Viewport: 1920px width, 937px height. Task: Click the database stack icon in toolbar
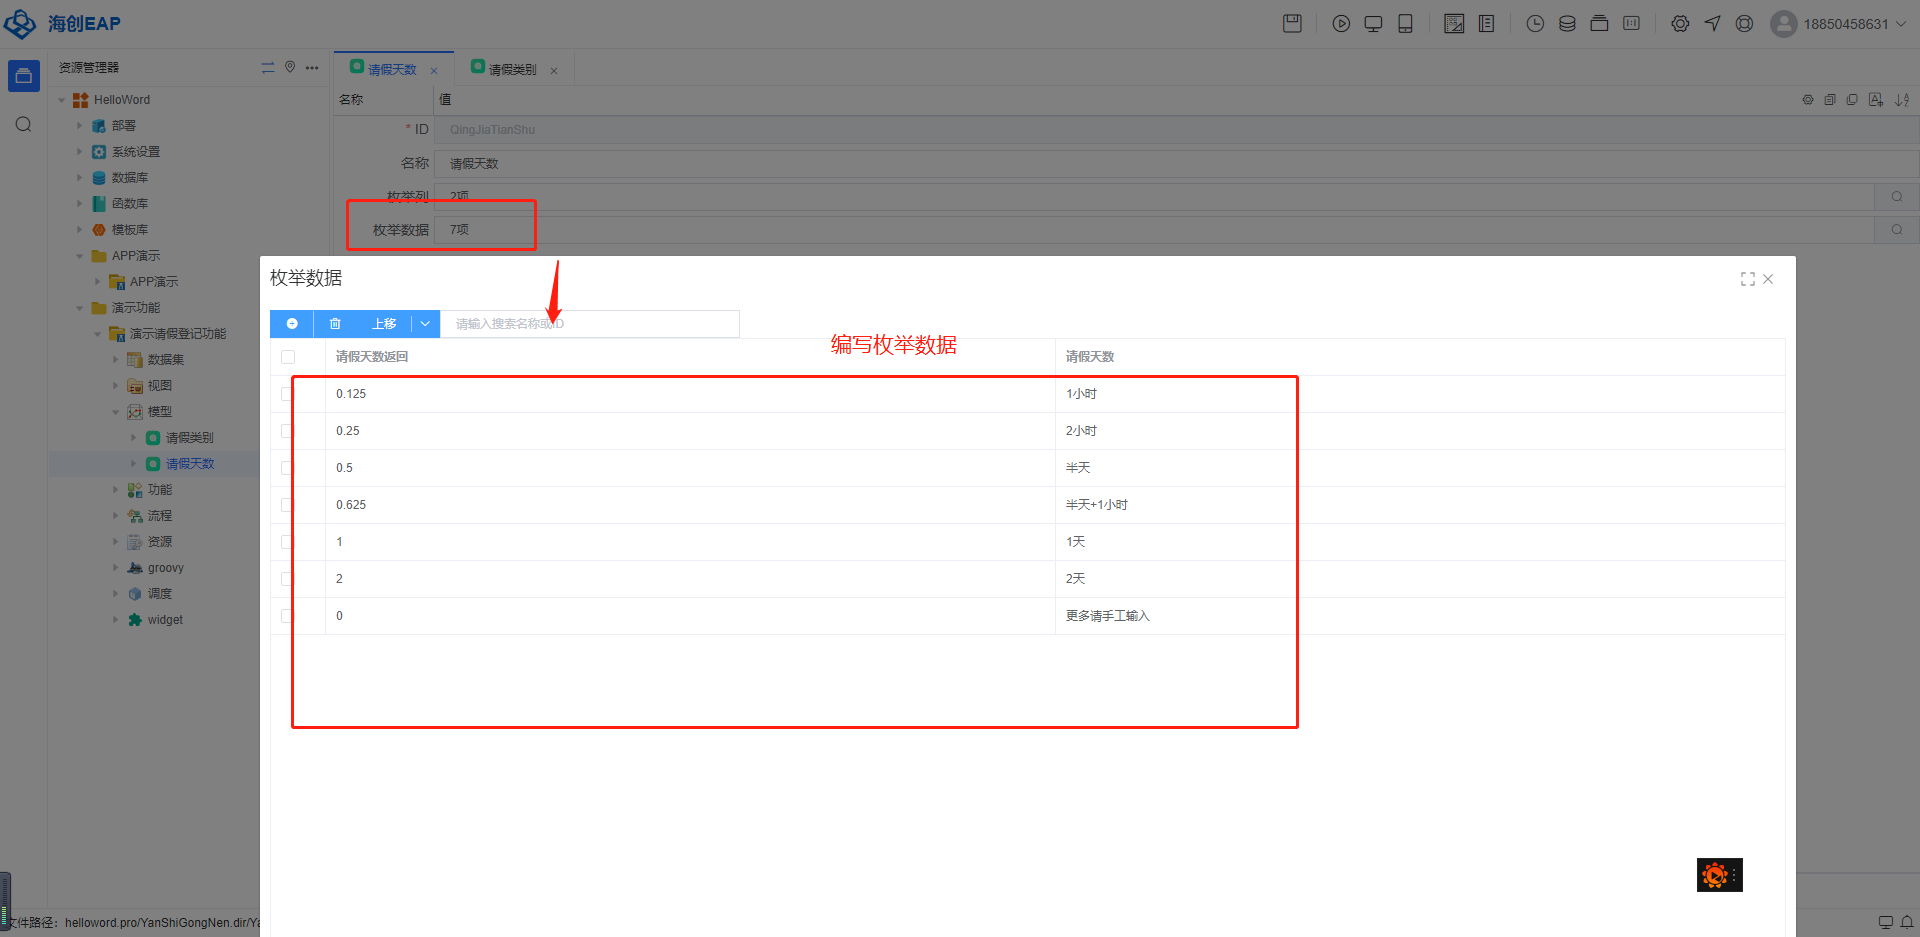(1567, 24)
